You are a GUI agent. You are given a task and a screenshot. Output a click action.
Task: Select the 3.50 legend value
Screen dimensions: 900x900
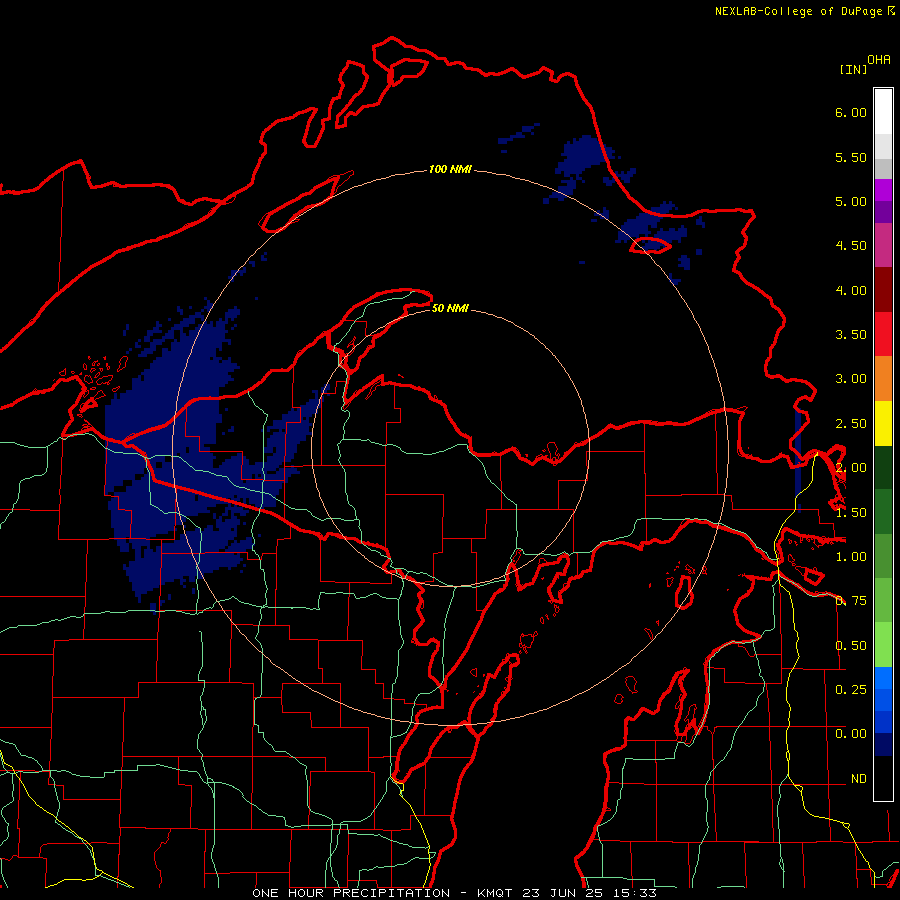[851, 335]
